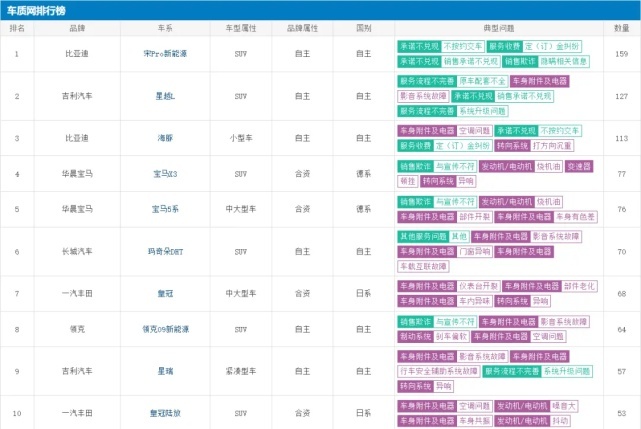Click the 刹车偏软 tag

click(451, 337)
